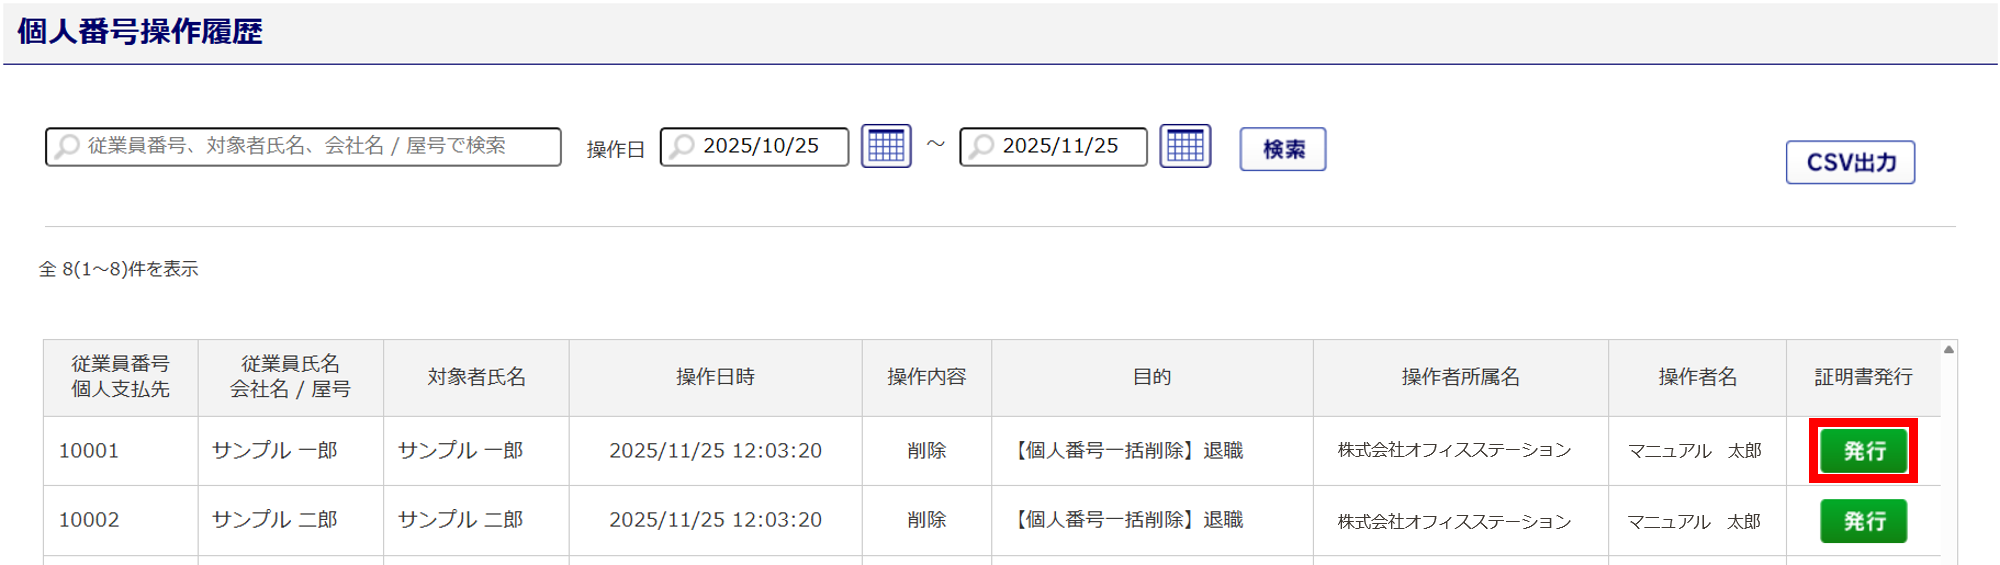Viewport: 2000px width, 565px height.
Task: Click the 操作内容 column header
Action: point(926,377)
